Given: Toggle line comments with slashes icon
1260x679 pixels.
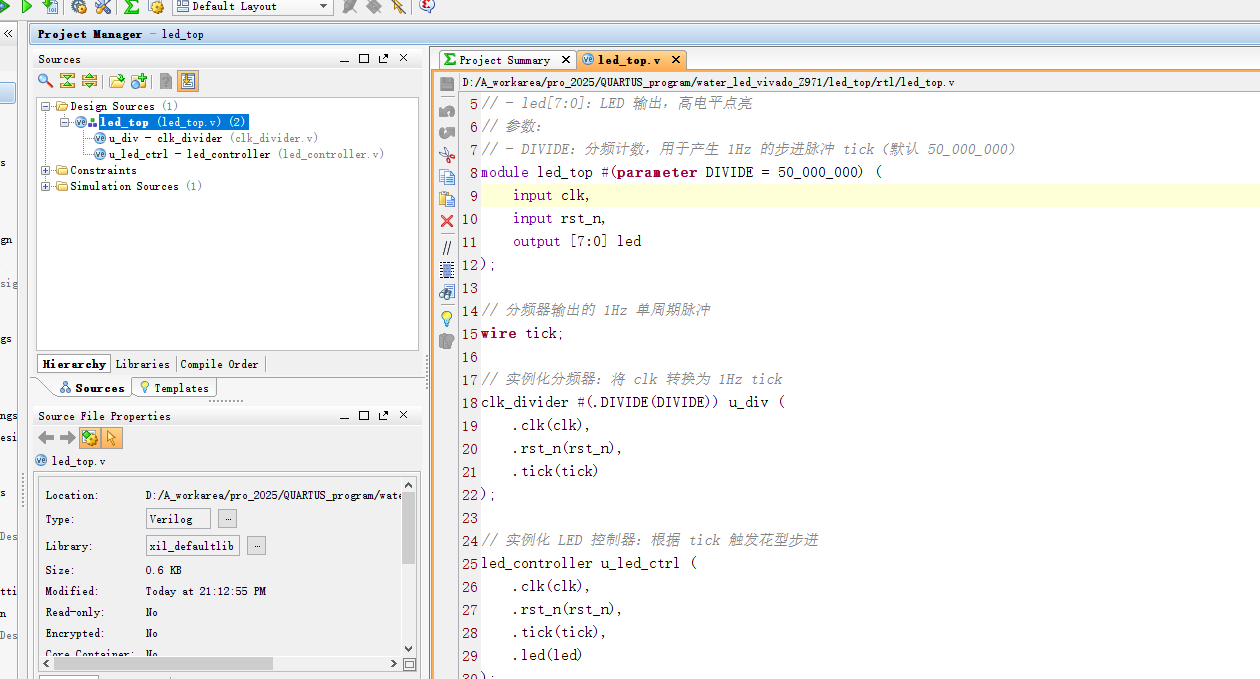Looking at the screenshot, I should click(x=447, y=246).
